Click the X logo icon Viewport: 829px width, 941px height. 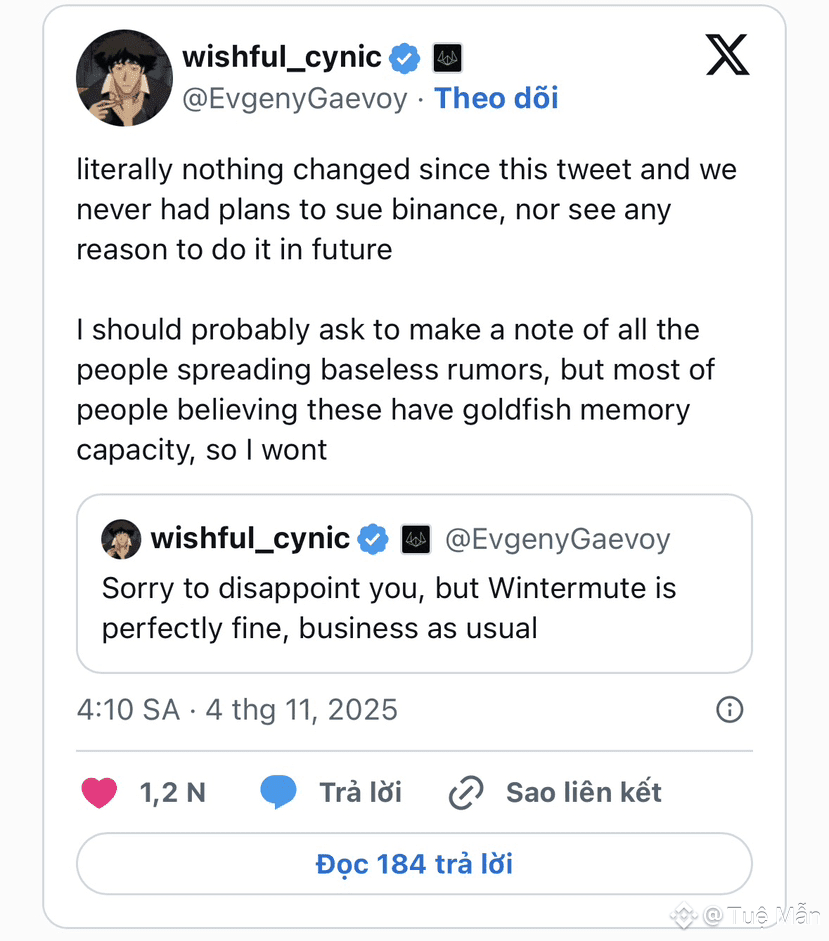click(x=727, y=56)
